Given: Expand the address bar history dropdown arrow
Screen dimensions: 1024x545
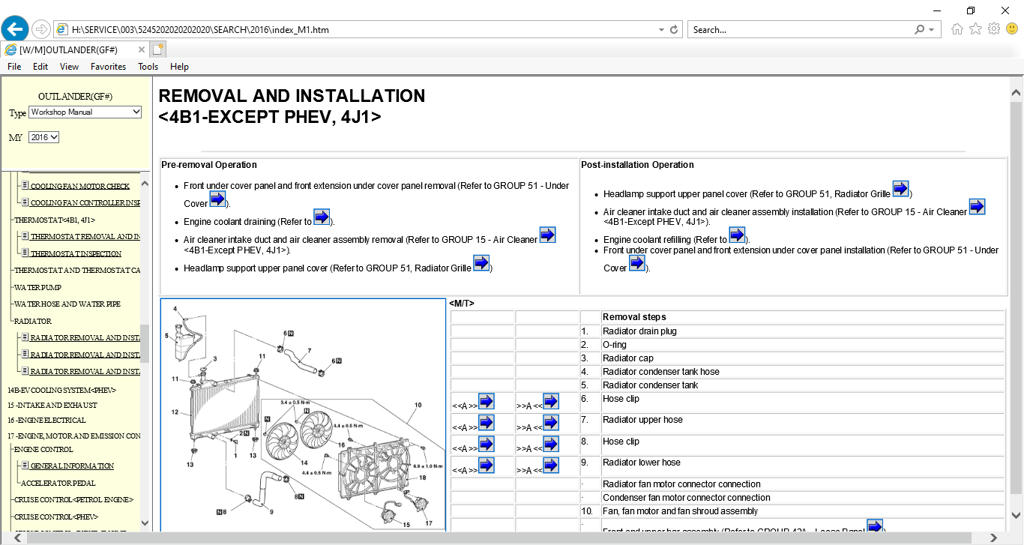Looking at the screenshot, I should tap(661, 29).
